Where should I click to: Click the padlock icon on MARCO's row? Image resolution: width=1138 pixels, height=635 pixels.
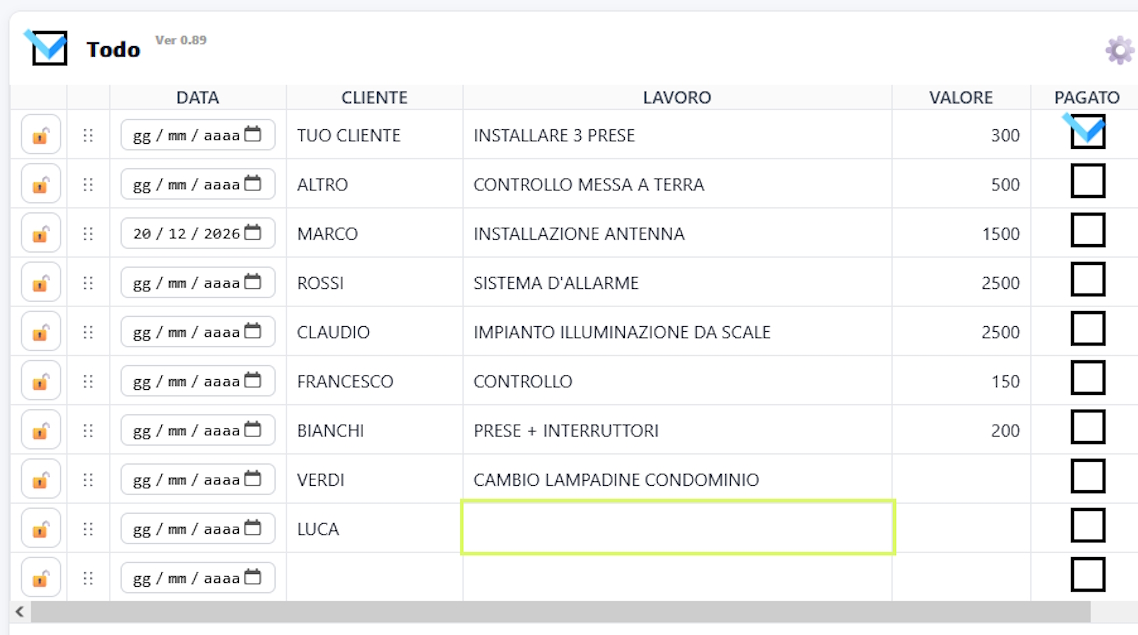[x=39, y=232]
